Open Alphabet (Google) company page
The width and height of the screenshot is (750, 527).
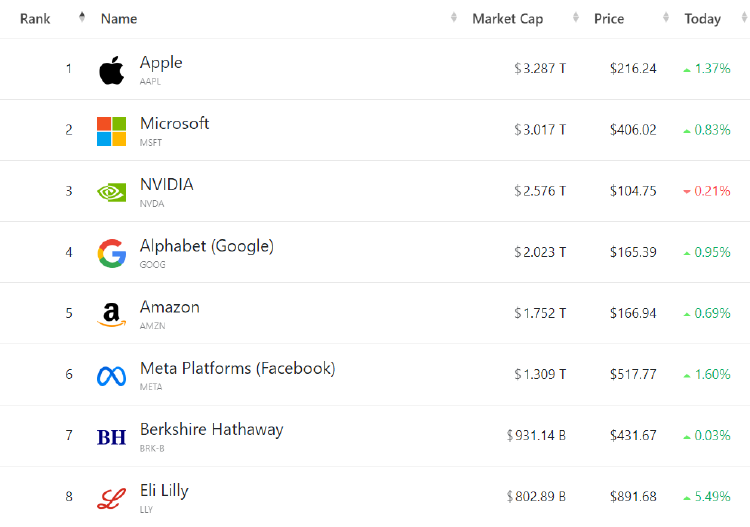(x=206, y=246)
